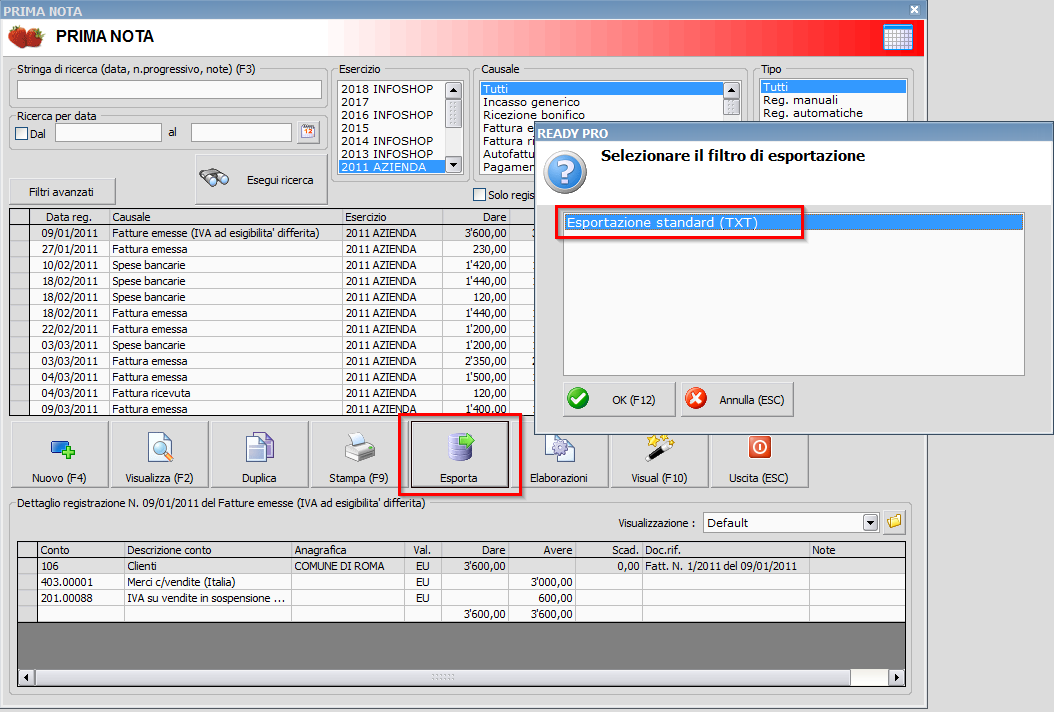Click the calendar grid icon in header

pyautogui.click(x=897, y=38)
